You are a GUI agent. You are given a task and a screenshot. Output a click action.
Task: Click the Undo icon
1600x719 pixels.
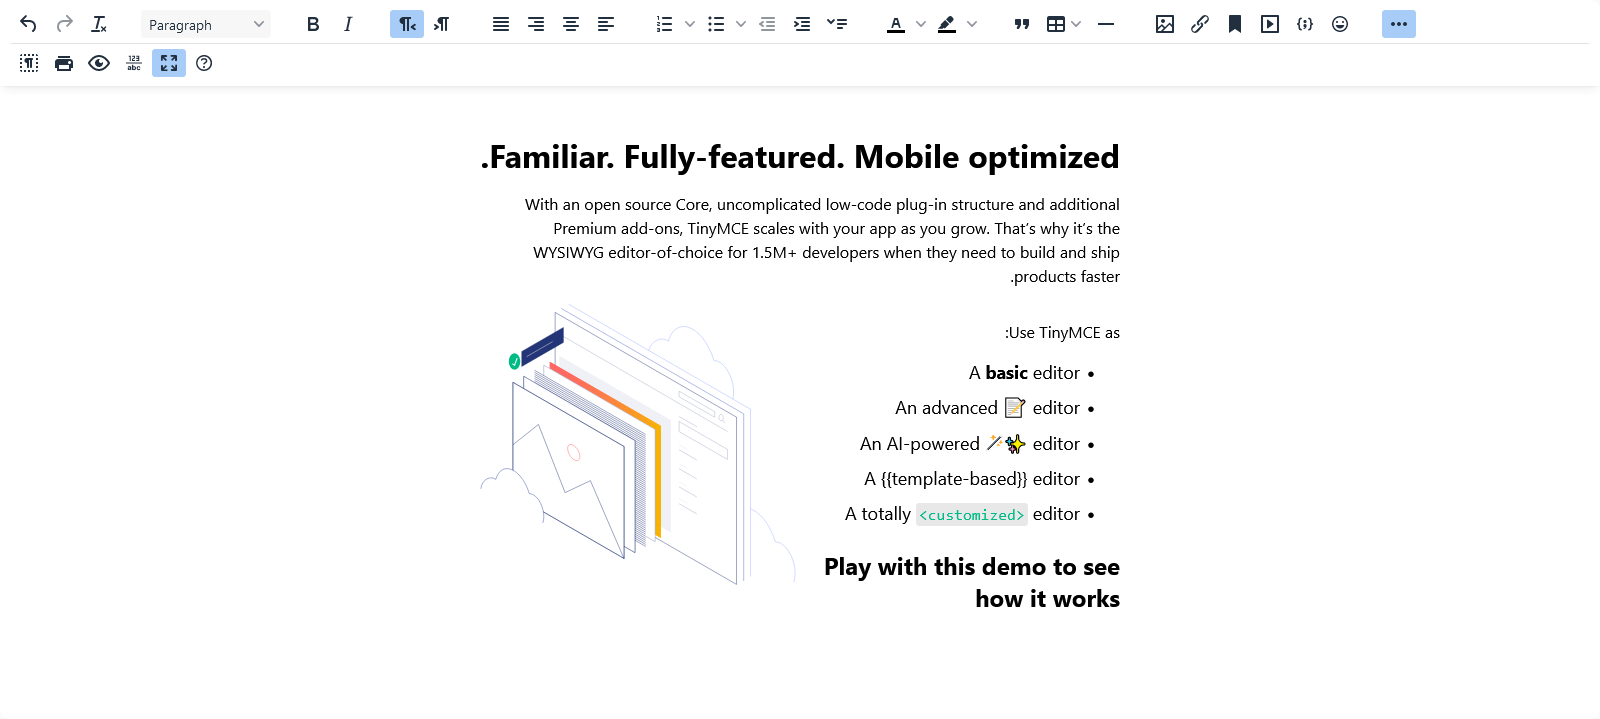tap(28, 24)
